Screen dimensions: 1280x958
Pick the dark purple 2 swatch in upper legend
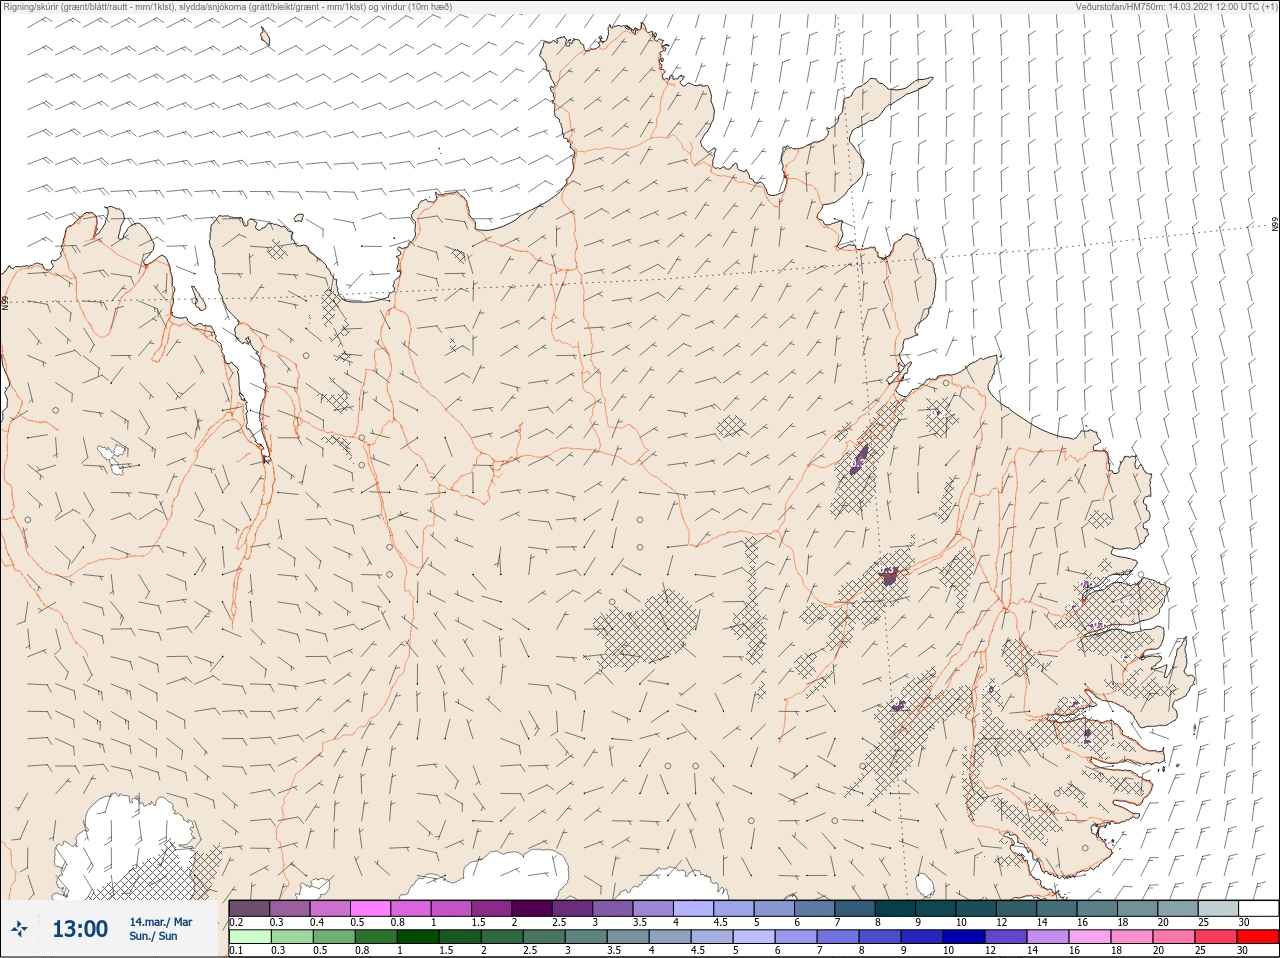(532, 908)
